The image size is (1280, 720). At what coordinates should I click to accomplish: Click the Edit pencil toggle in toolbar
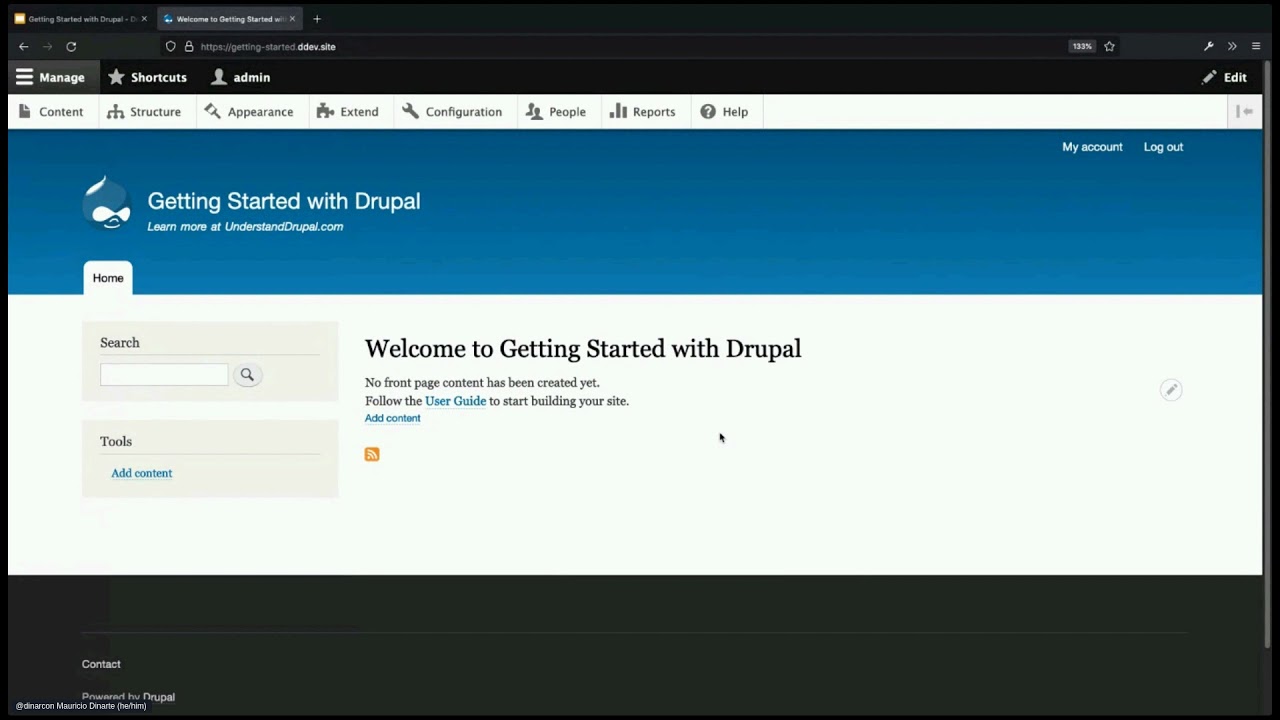1224,77
